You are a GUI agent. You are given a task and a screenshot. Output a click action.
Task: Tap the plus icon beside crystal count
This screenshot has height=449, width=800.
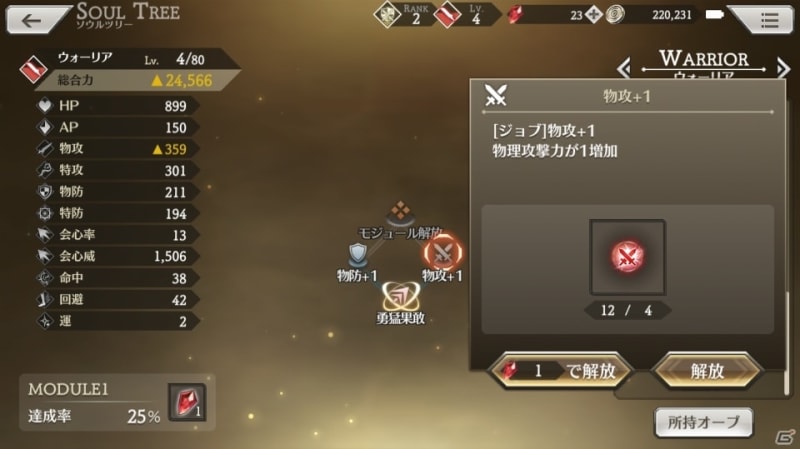tap(593, 15)
